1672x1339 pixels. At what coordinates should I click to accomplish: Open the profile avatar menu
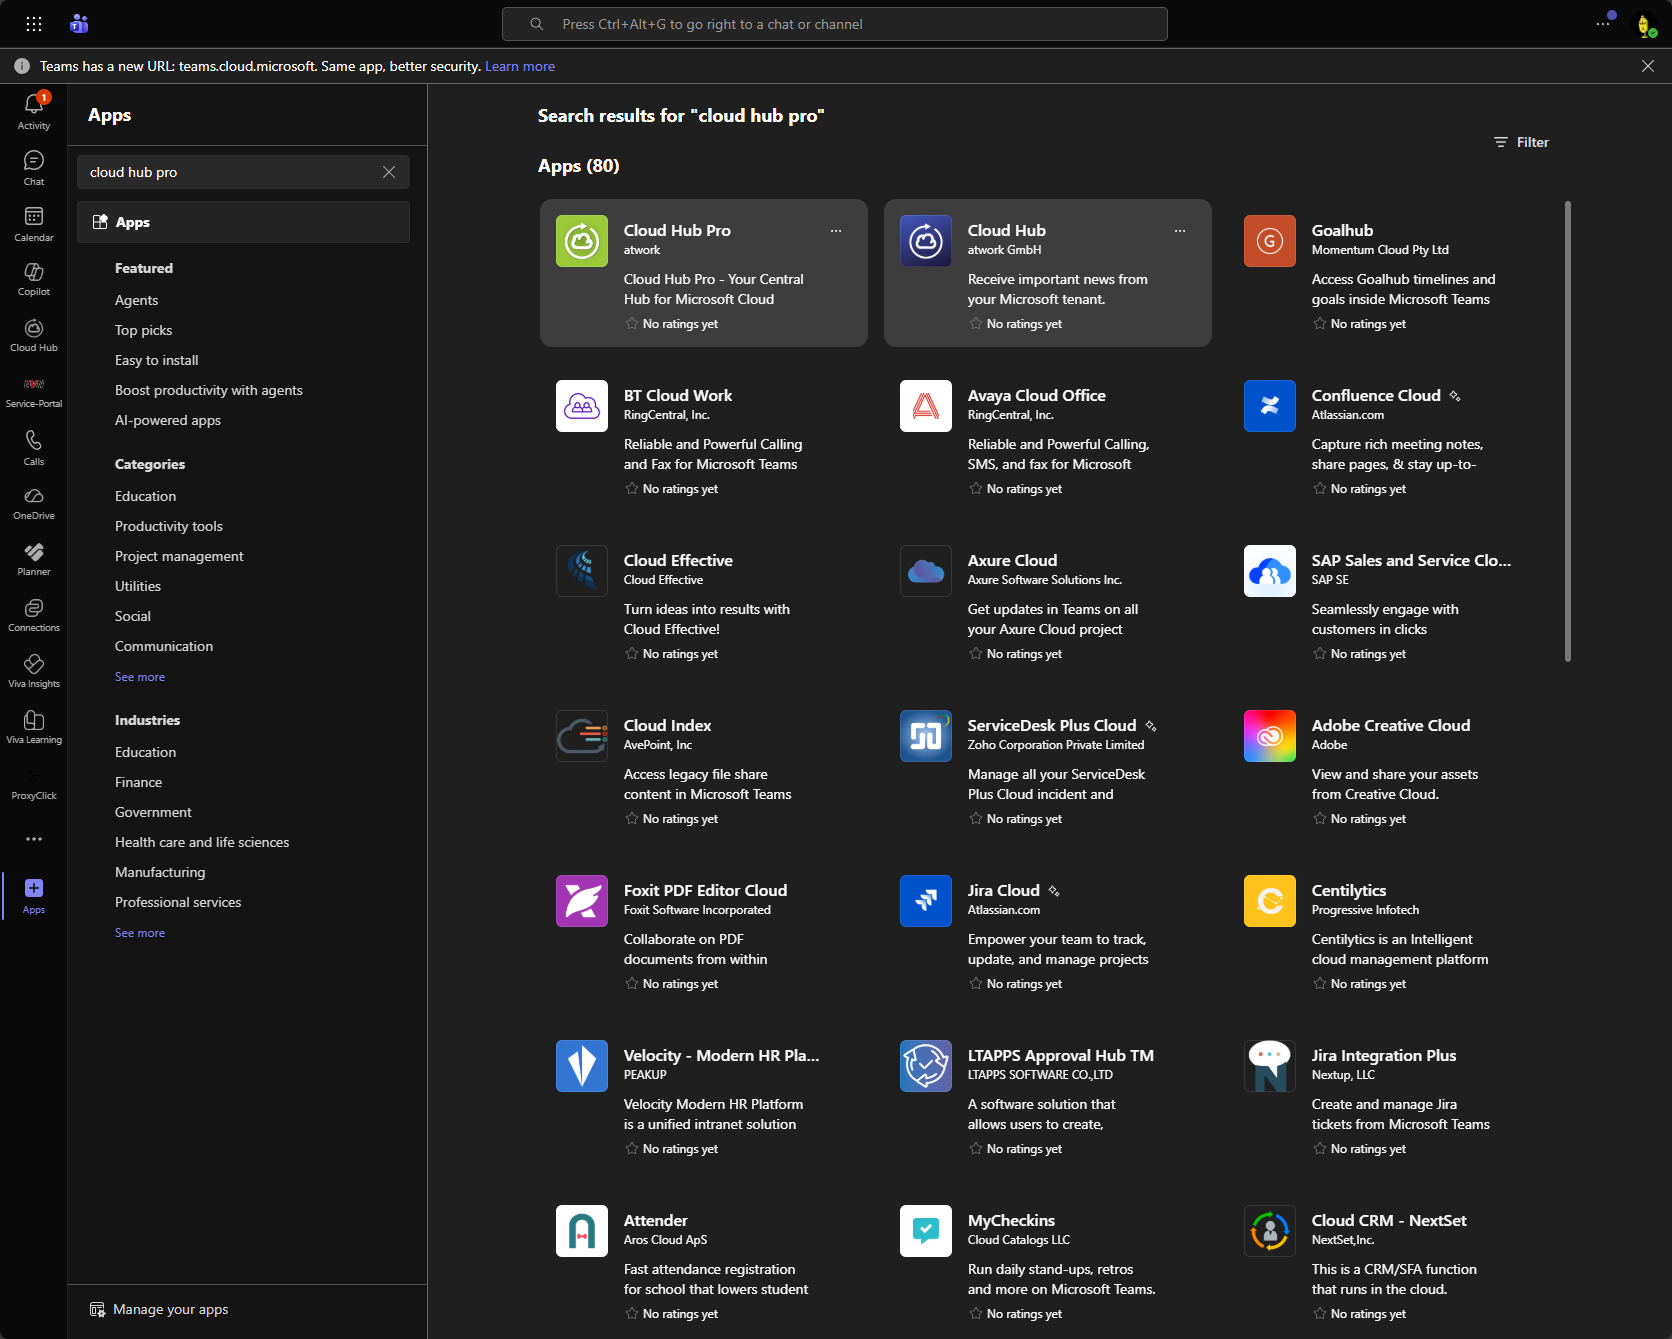click(1645, 25)
